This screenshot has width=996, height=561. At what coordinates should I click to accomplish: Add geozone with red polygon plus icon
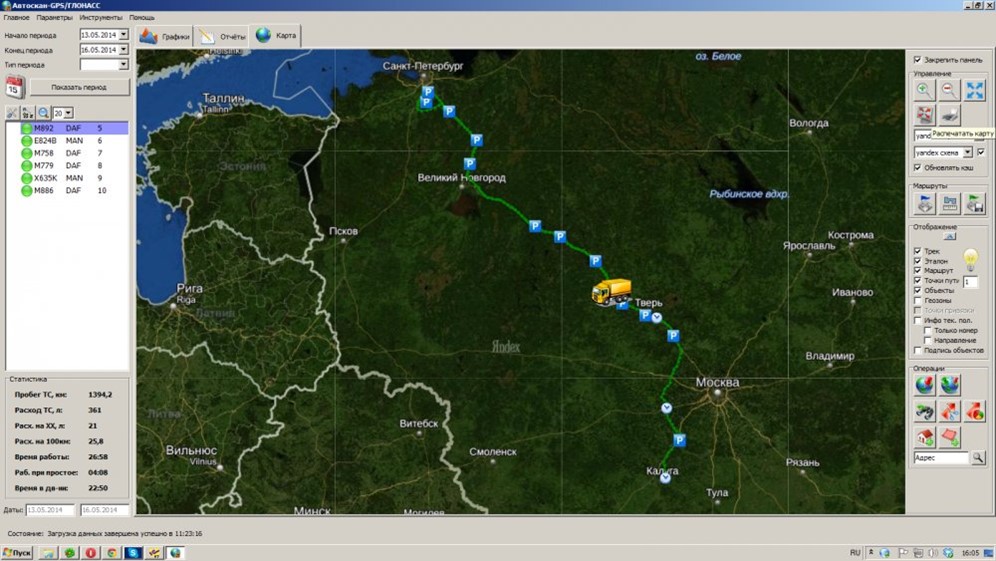point(950,437)
